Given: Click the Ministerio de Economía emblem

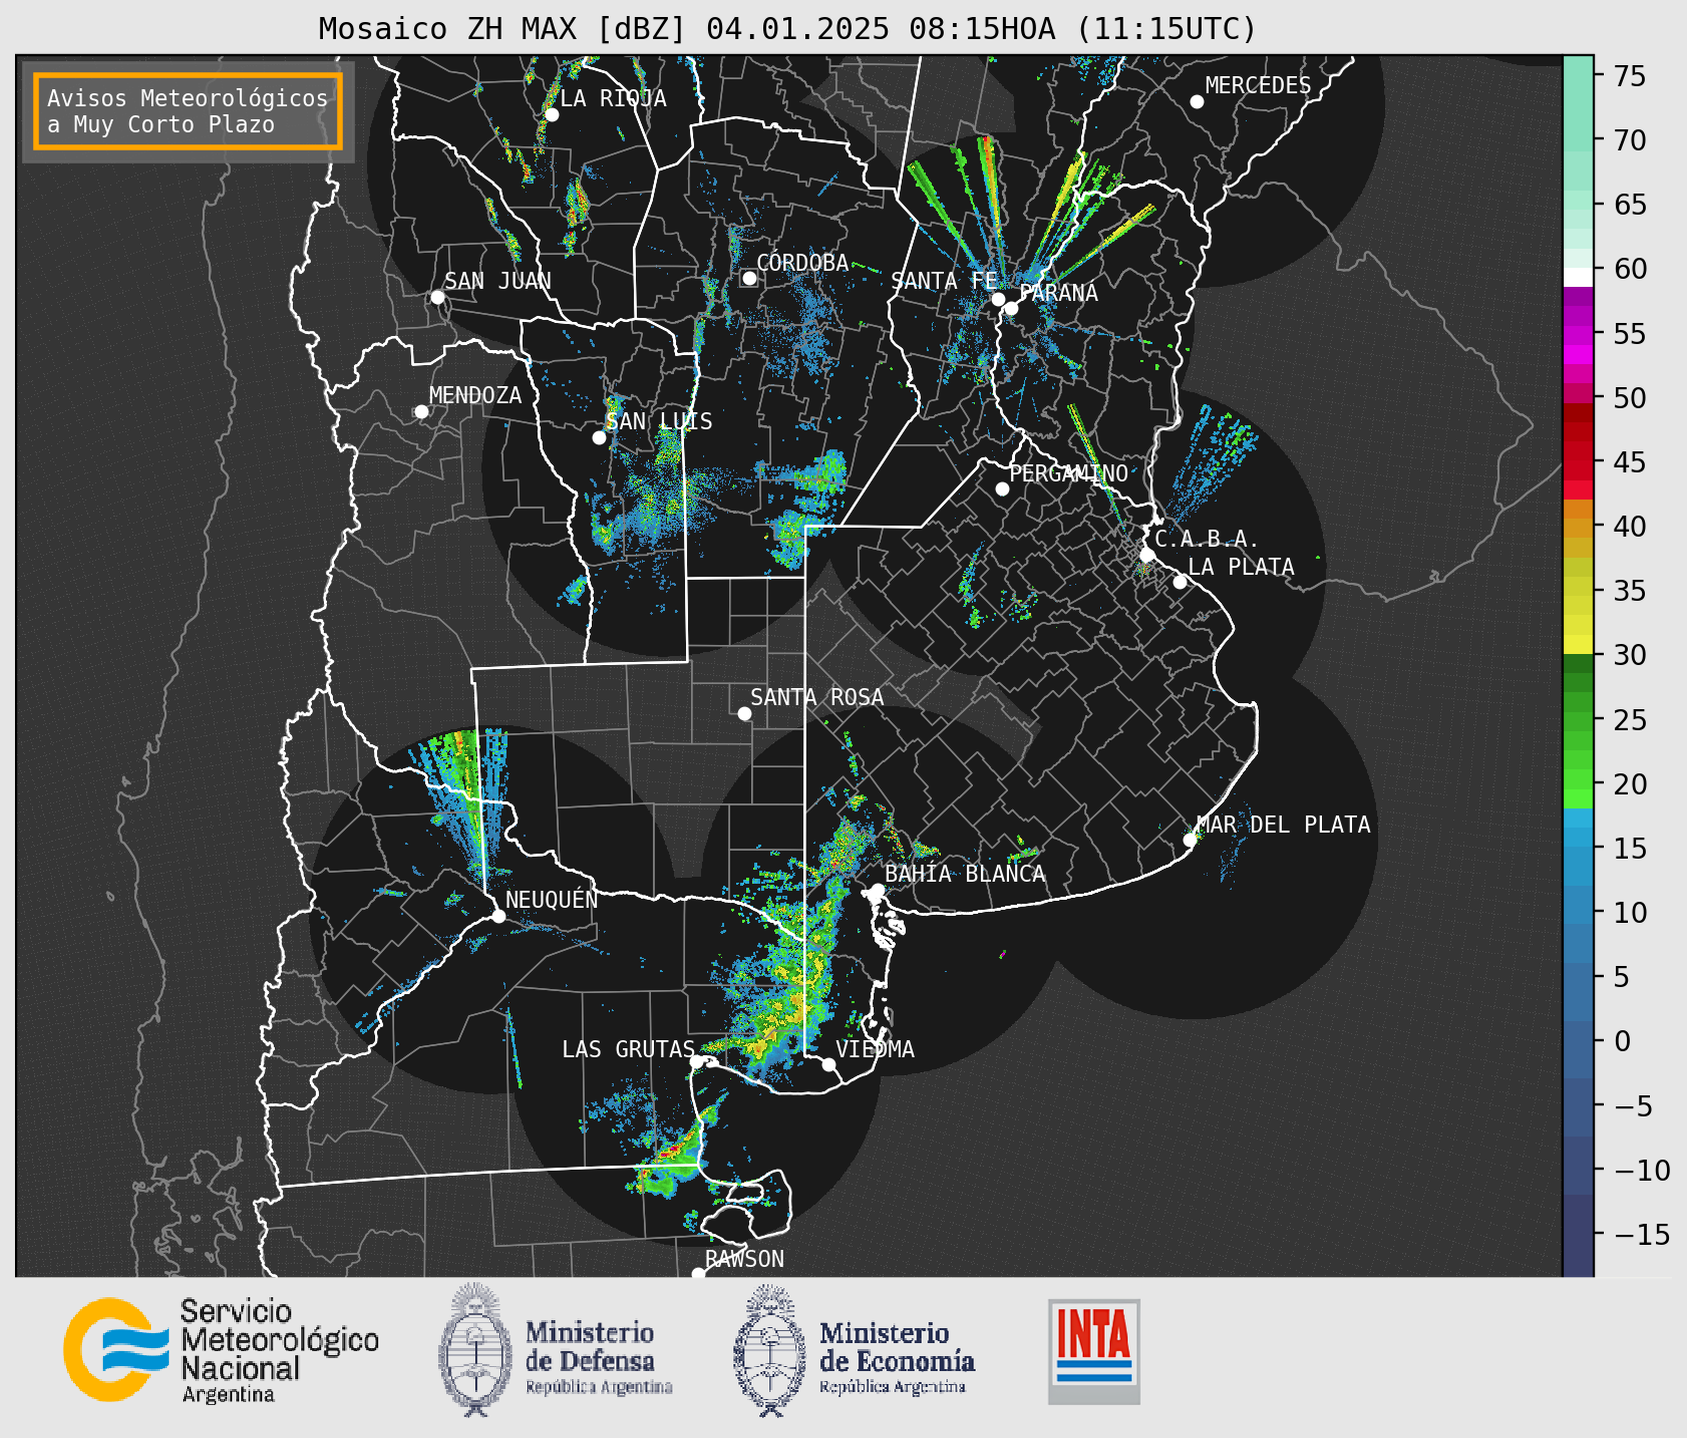Looking at the screenshot, I should [x=769, y=1350].
